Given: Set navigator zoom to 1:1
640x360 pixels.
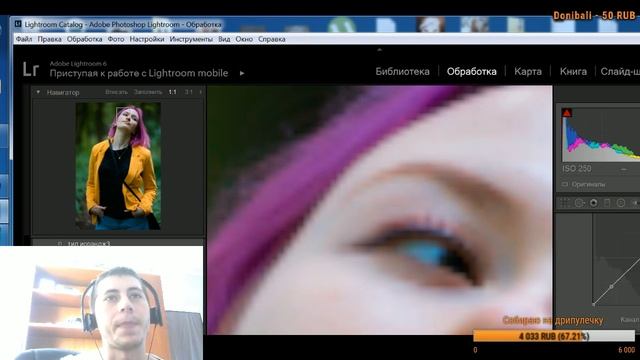Looking at the screenshot, I should pyautogui.click(x=173, y=92).
